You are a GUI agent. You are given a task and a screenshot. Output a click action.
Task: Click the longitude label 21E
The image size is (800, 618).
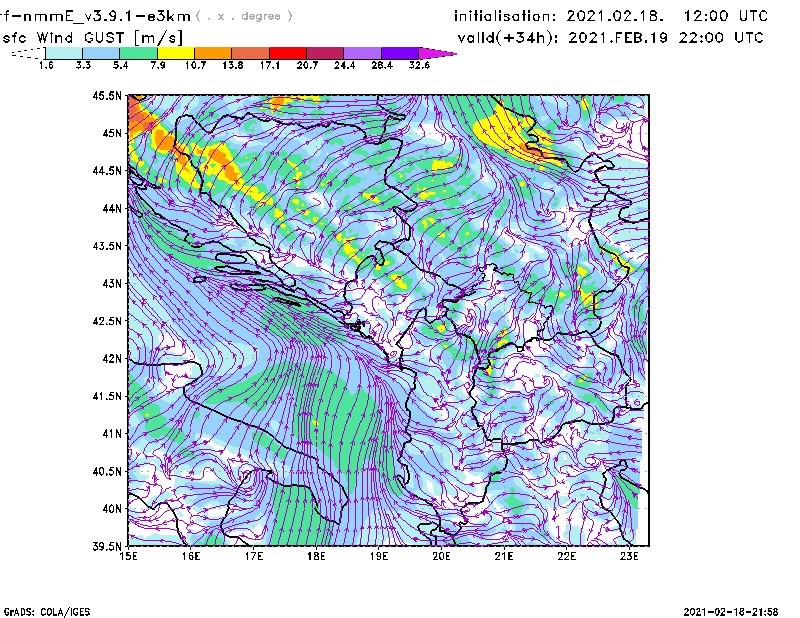504,556
